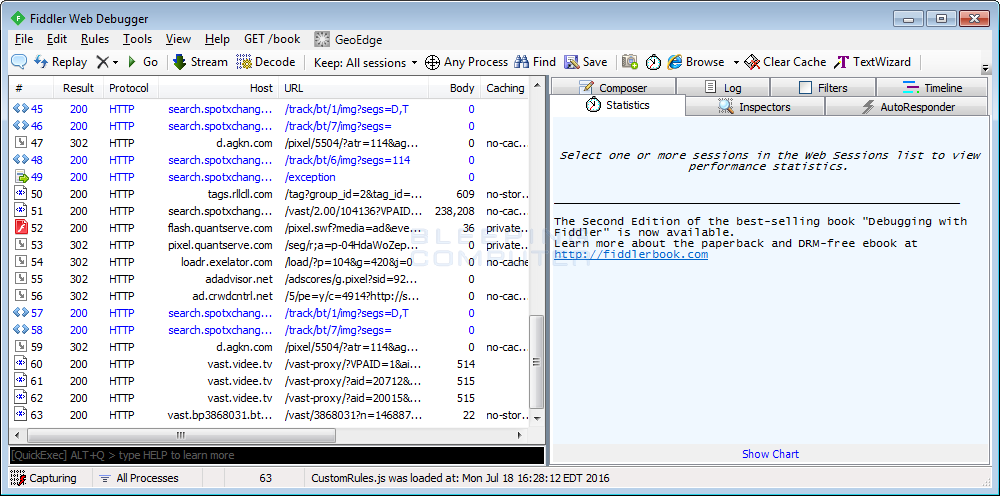The width and height of the screenshot is (1000, 496).
Task: Switch to the Inspectors tab
Action: click(x=755, y=107)
